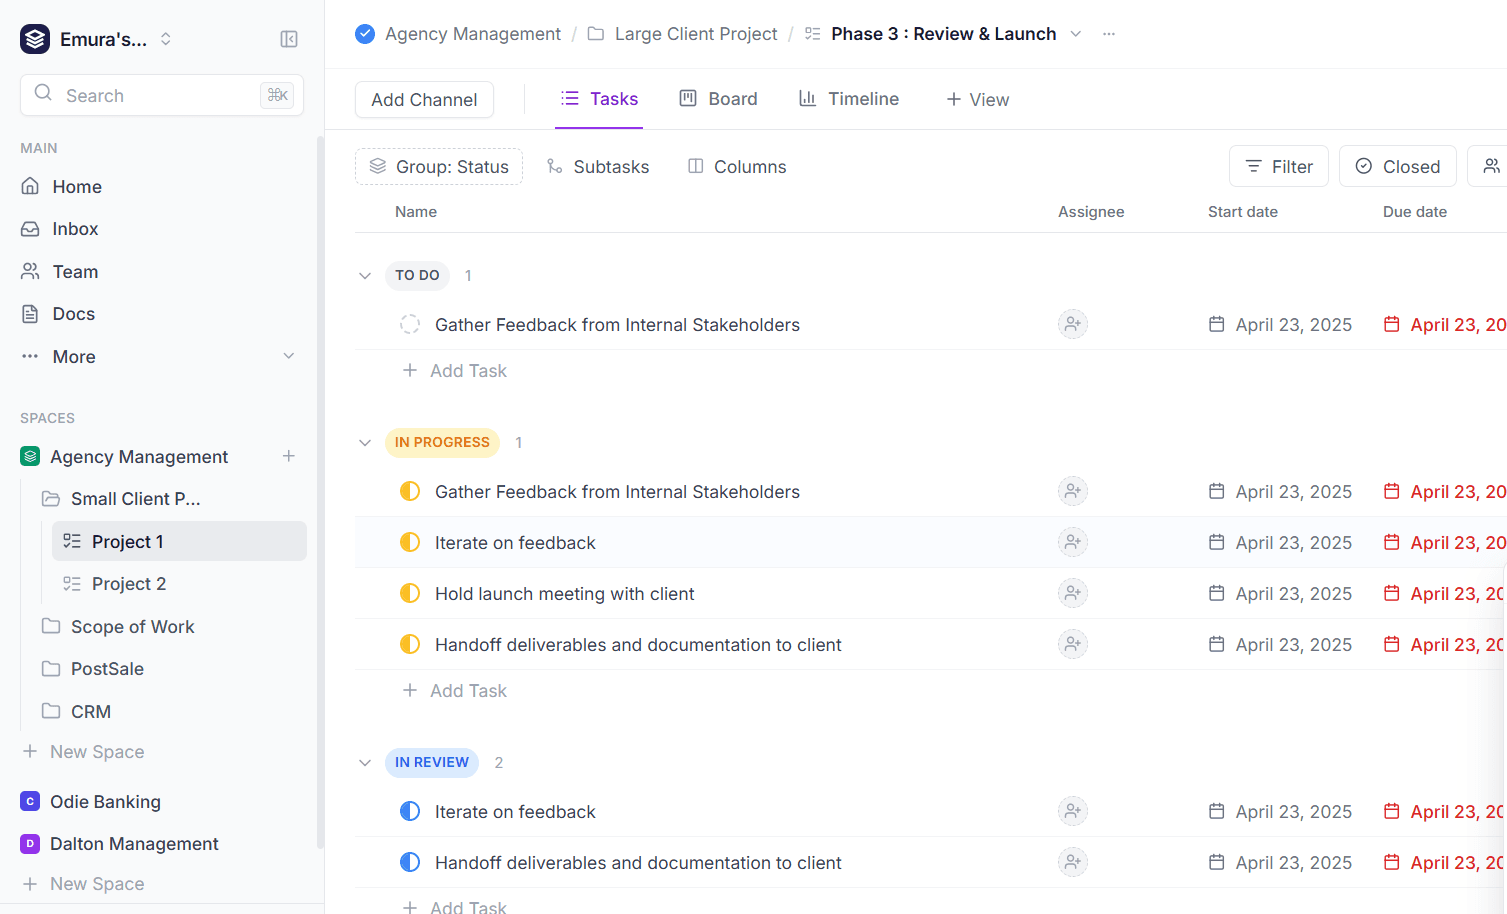Switch to the Timeline tab
This screenshot has width=1507, height=914.
[x=848, y=99]
